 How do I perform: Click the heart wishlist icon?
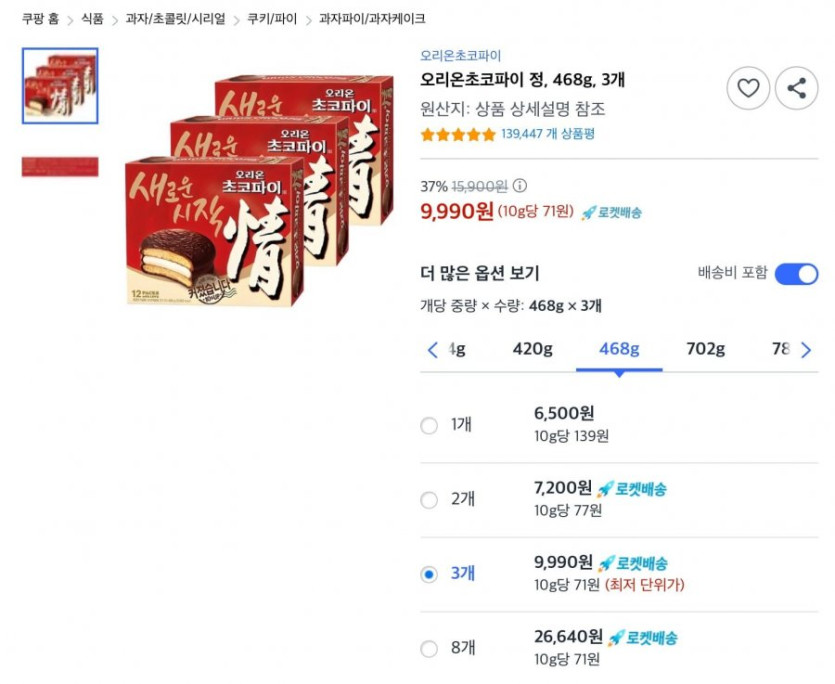coord(748,88)
